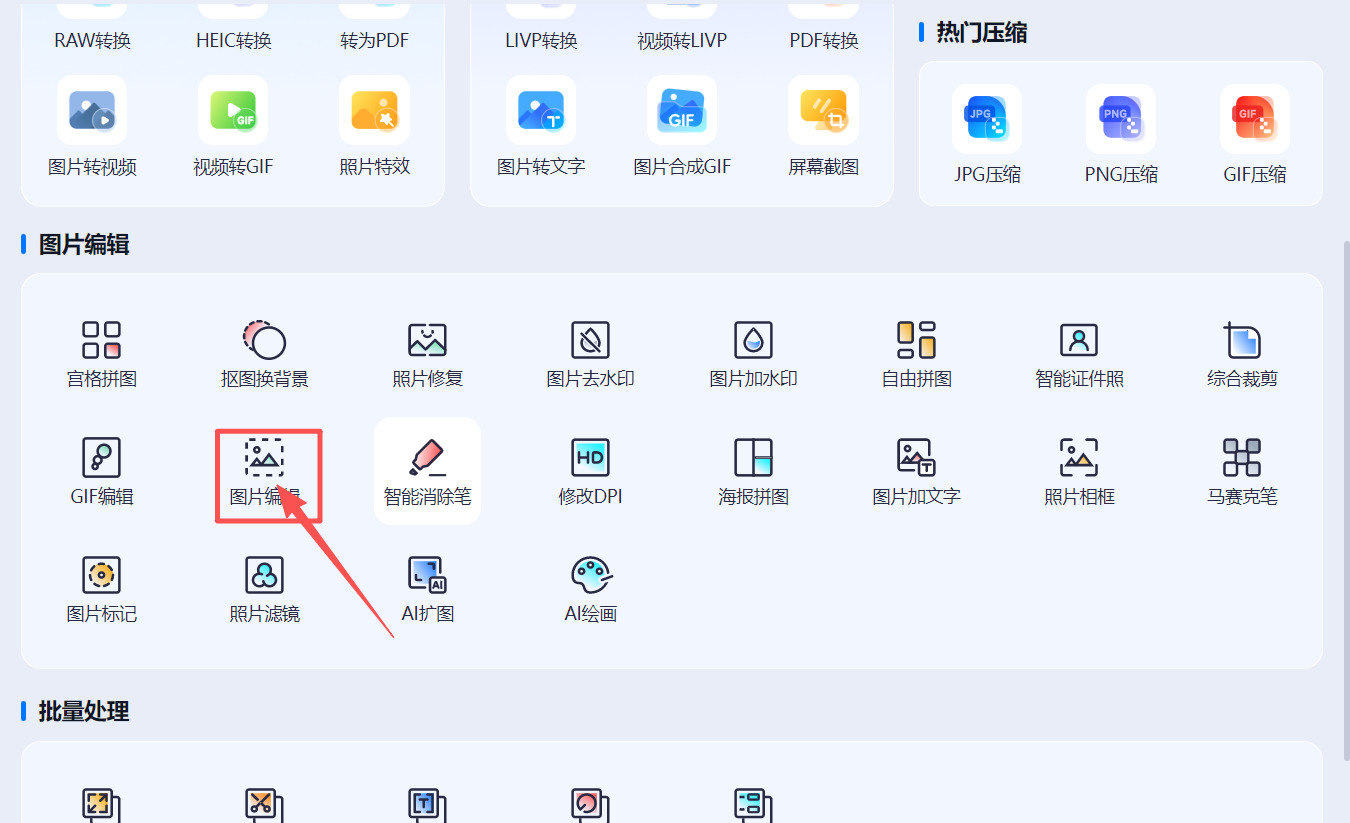
Task: Open the 图片标记 image markup tool
Action: [101, 589]
